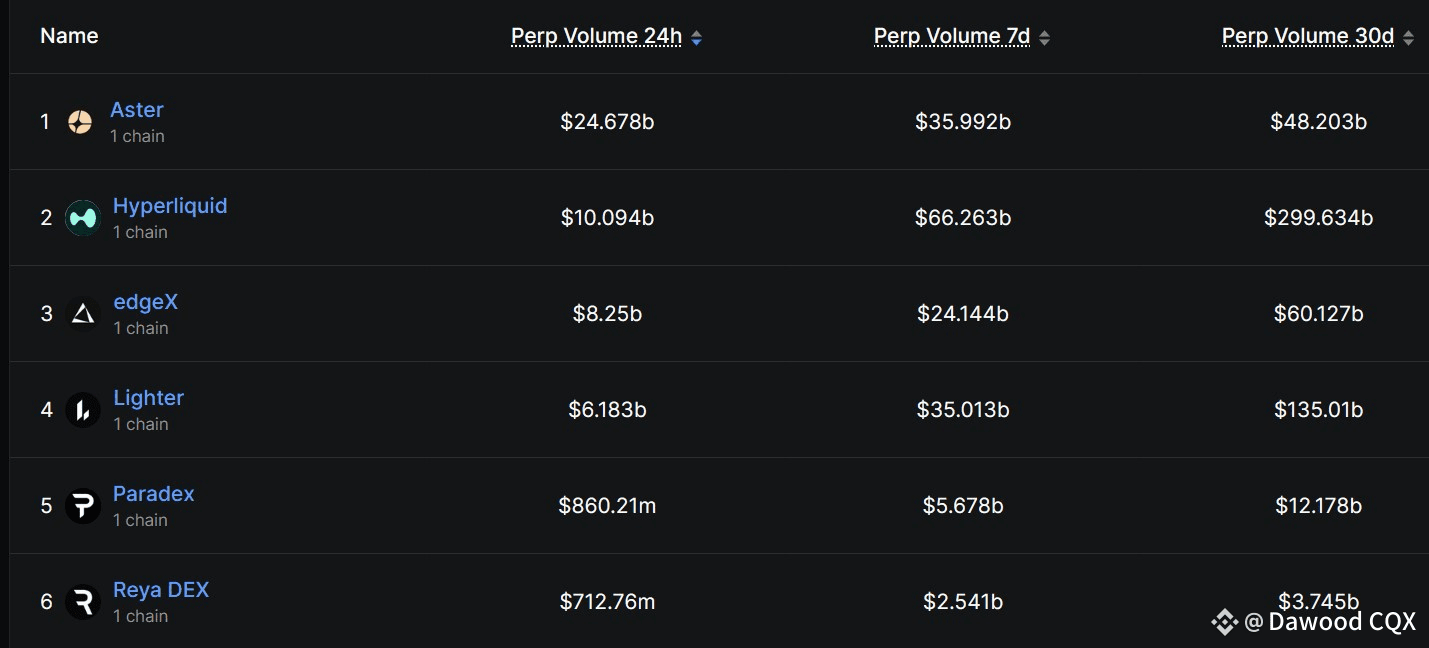Click the Aster protocol logo icon
1429x648 pixels.
tap(80, 122)
